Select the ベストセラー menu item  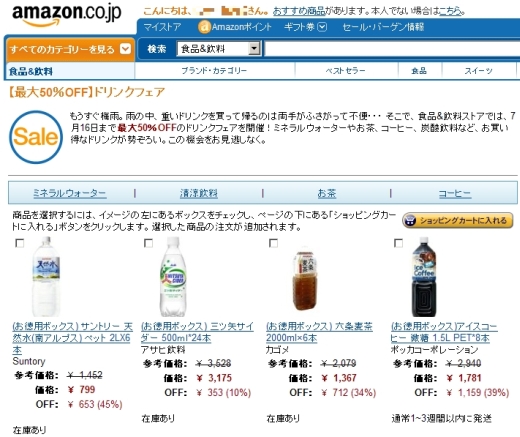pyautogui.click(x=346, y=71)
